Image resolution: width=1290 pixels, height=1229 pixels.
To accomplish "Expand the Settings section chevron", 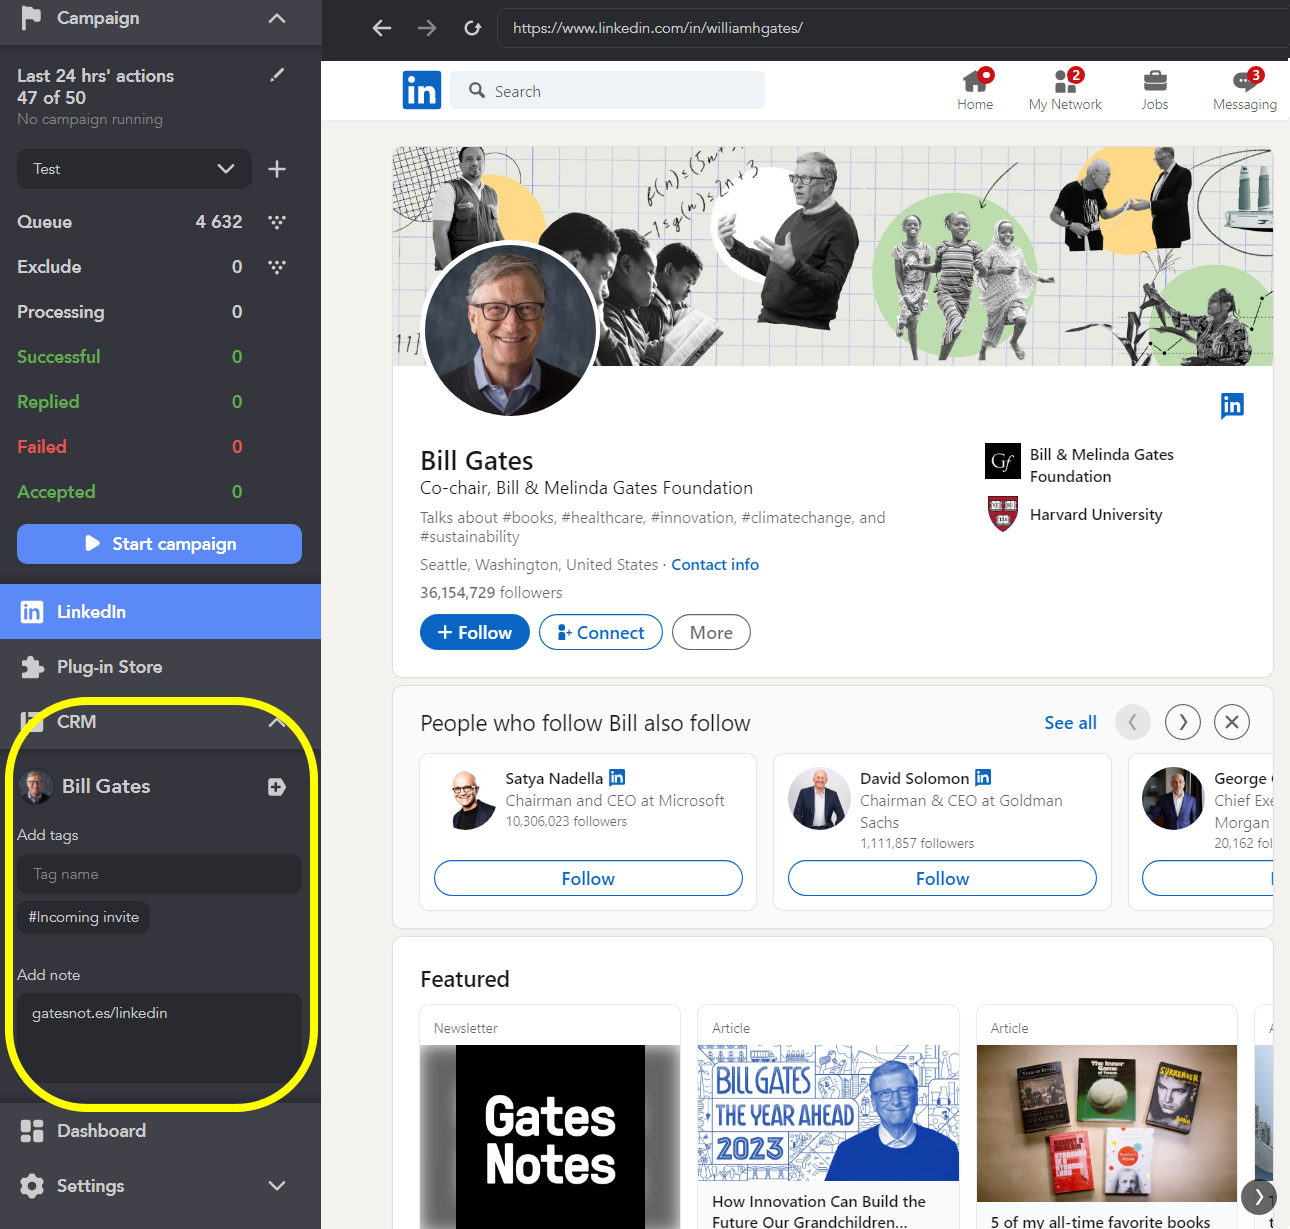I will [x=277, y=1186].
